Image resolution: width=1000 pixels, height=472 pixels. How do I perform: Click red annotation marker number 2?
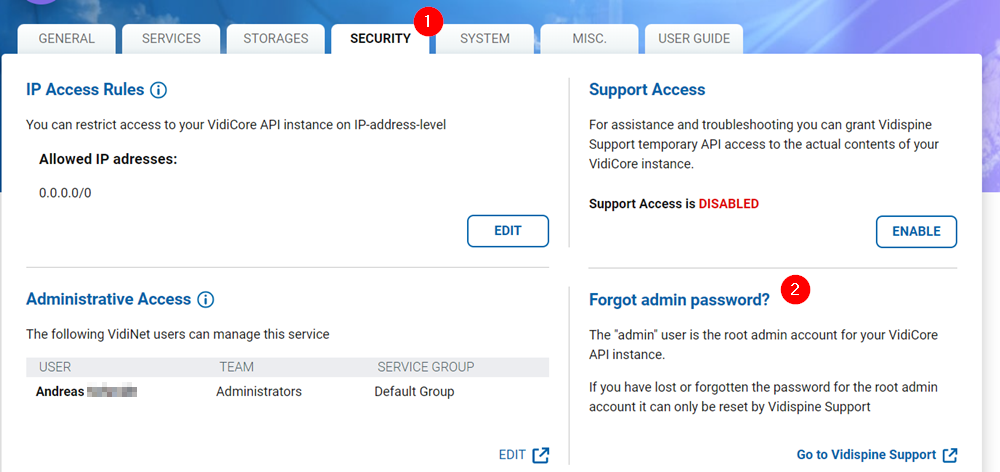tap(795, 290)
